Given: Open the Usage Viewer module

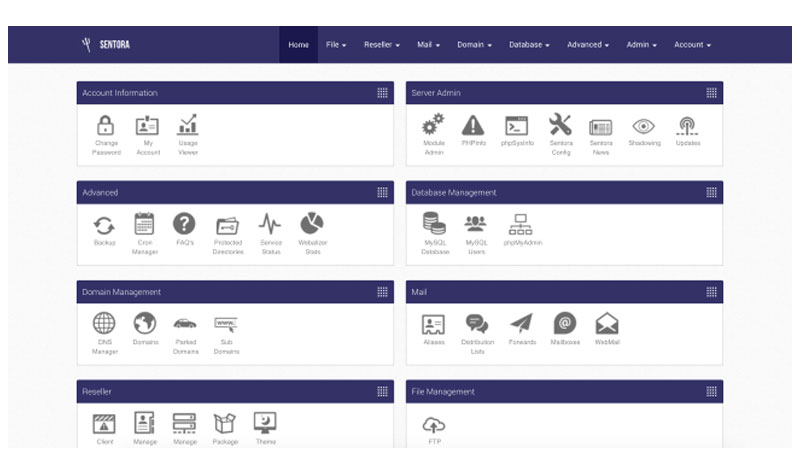Looking at the screenshot, I should pos(188,125).
